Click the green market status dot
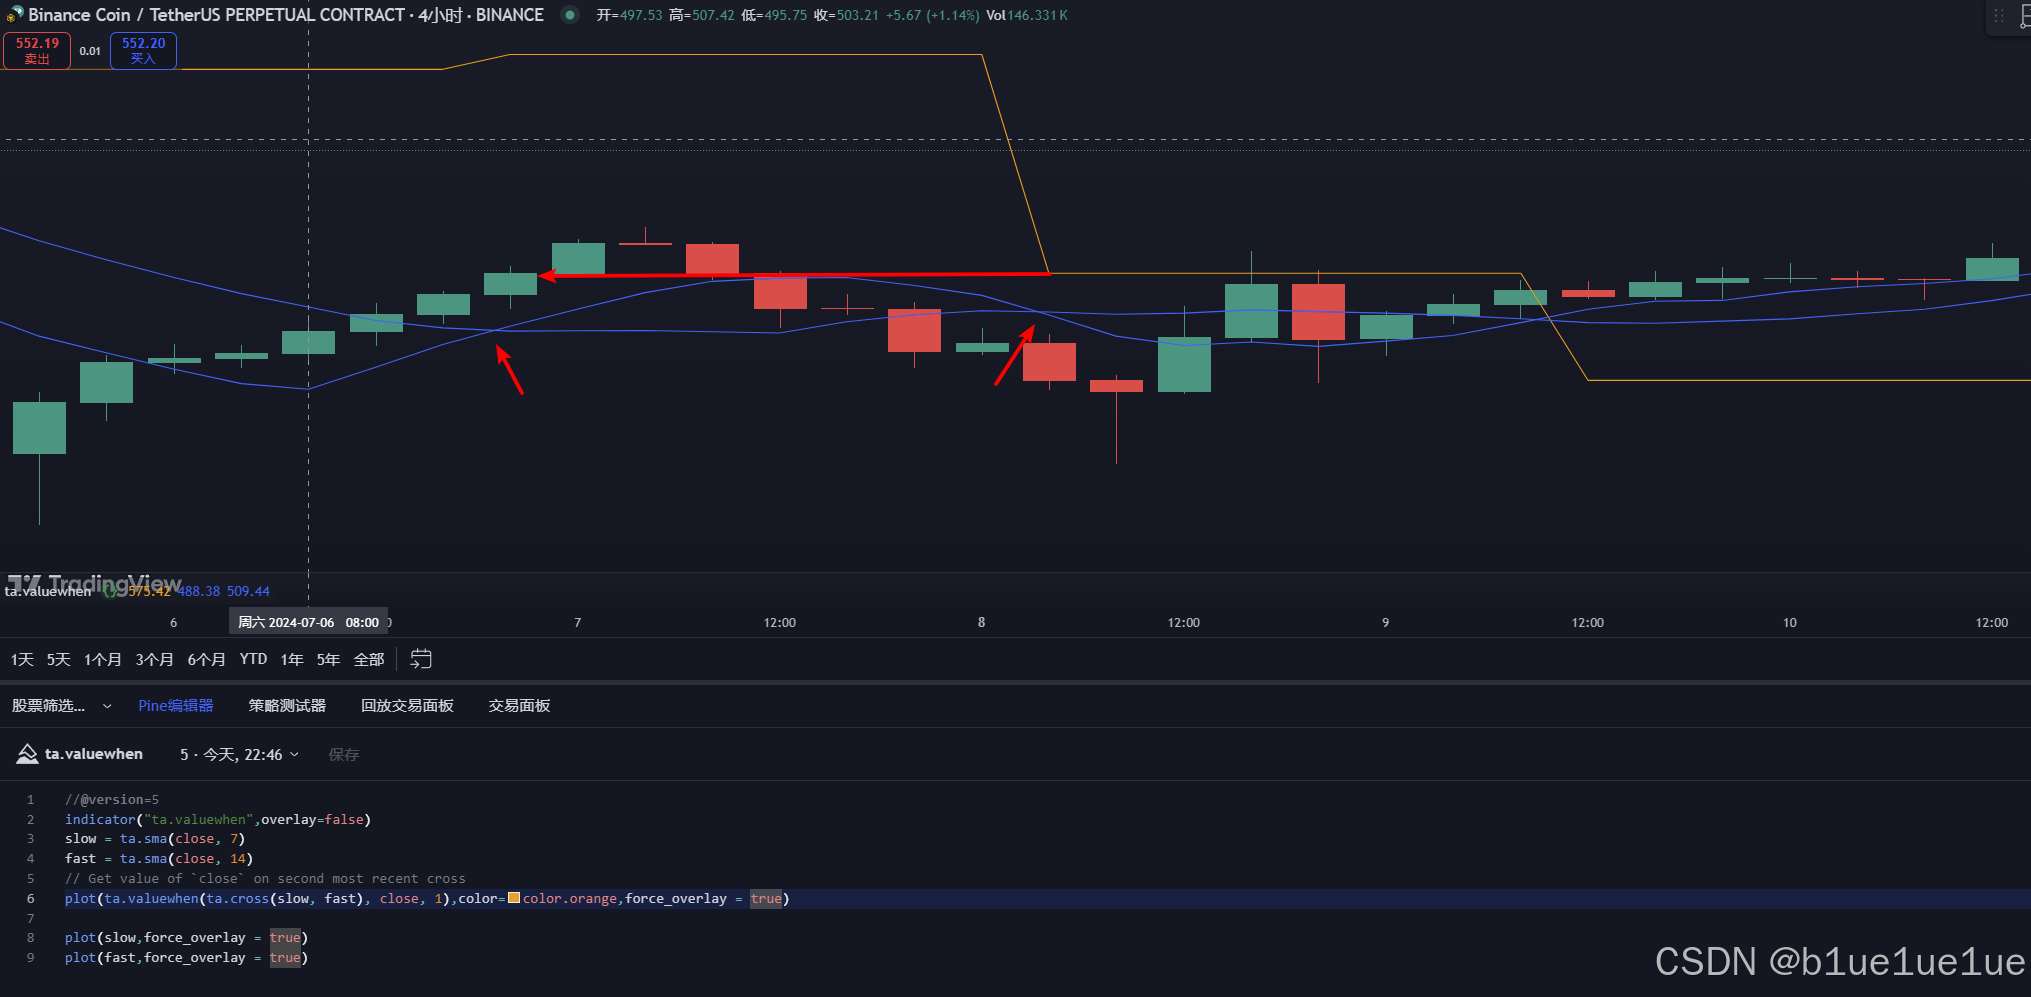Screen dimensions: 2031x997 point(570,15)
